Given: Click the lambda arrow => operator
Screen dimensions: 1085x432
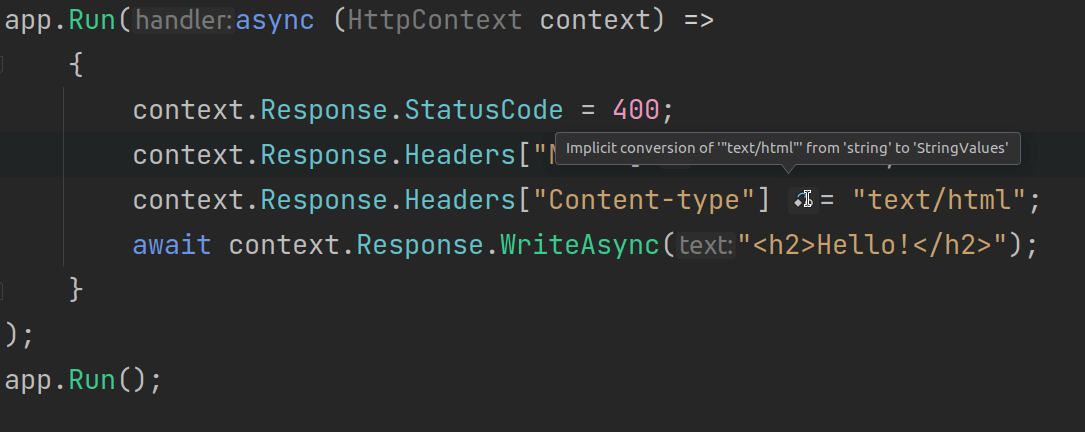Looking at the screenshot, I should [x=699, y=21].
